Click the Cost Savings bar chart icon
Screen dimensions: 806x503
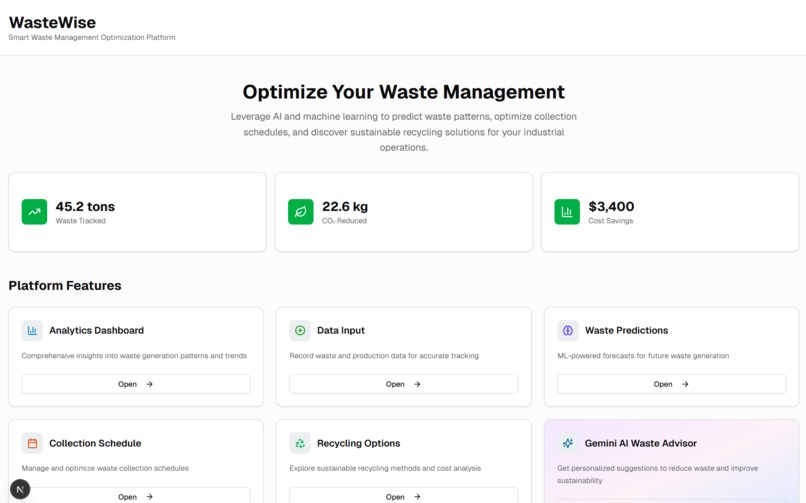click(567, 212)
